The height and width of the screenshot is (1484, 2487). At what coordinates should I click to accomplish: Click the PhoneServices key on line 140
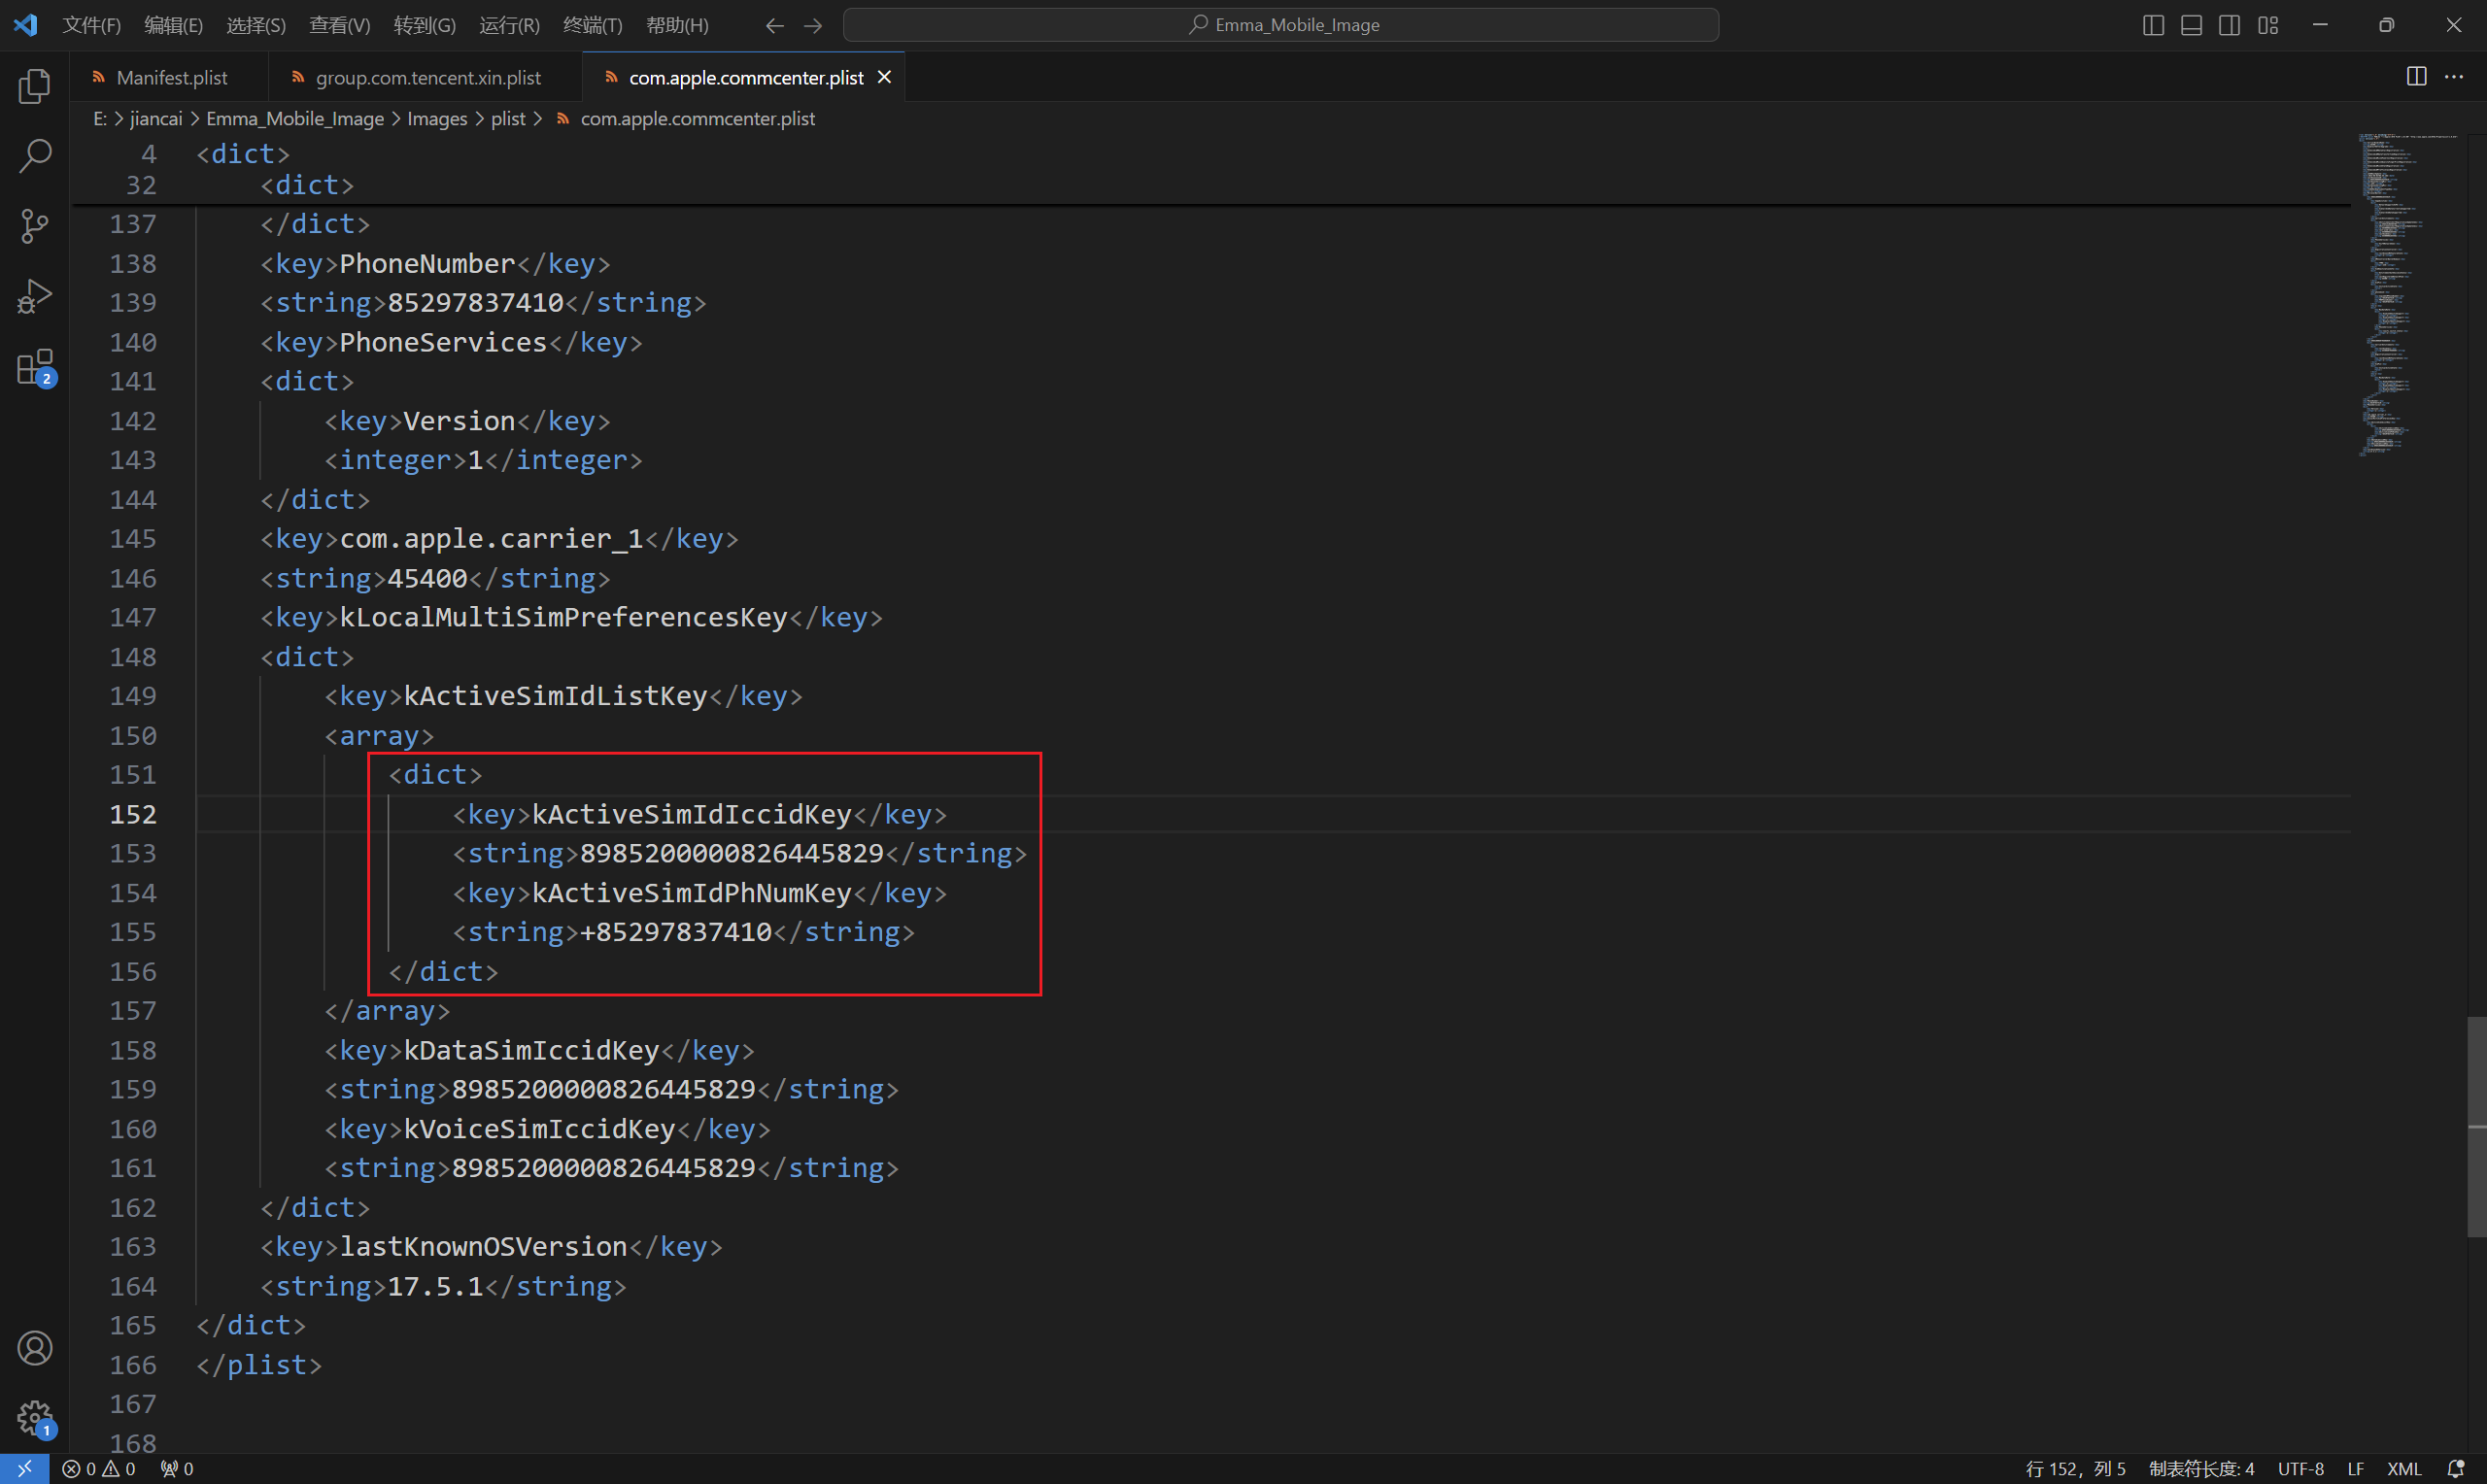(443, 342)
